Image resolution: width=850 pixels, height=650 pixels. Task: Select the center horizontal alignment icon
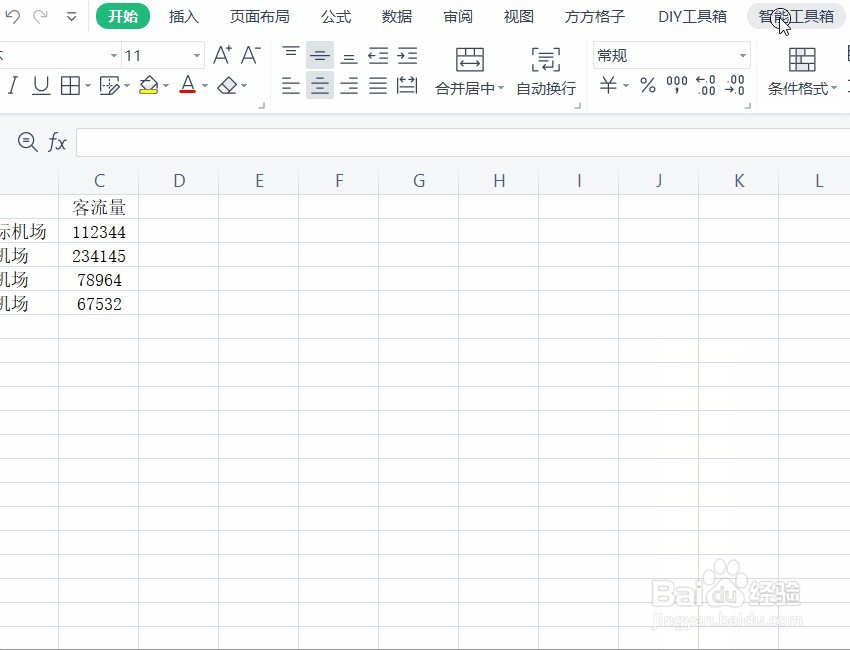click(319, 86)
